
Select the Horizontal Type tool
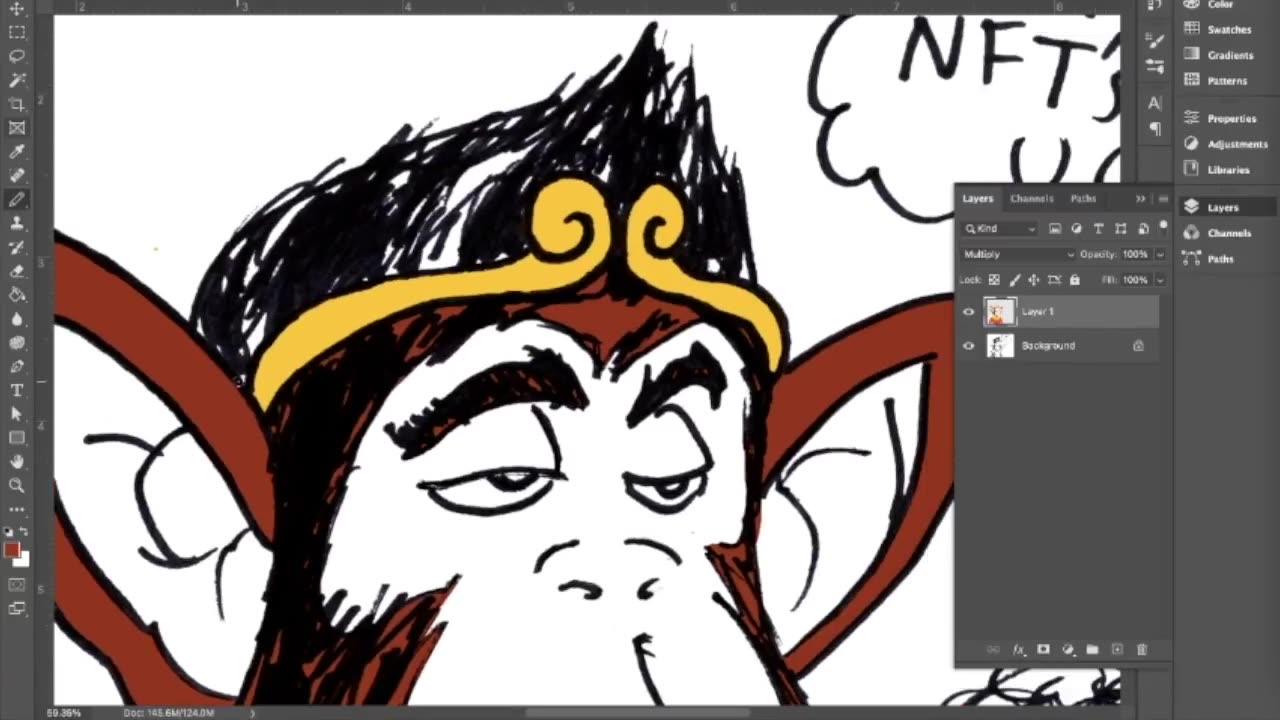click(17, 391)
